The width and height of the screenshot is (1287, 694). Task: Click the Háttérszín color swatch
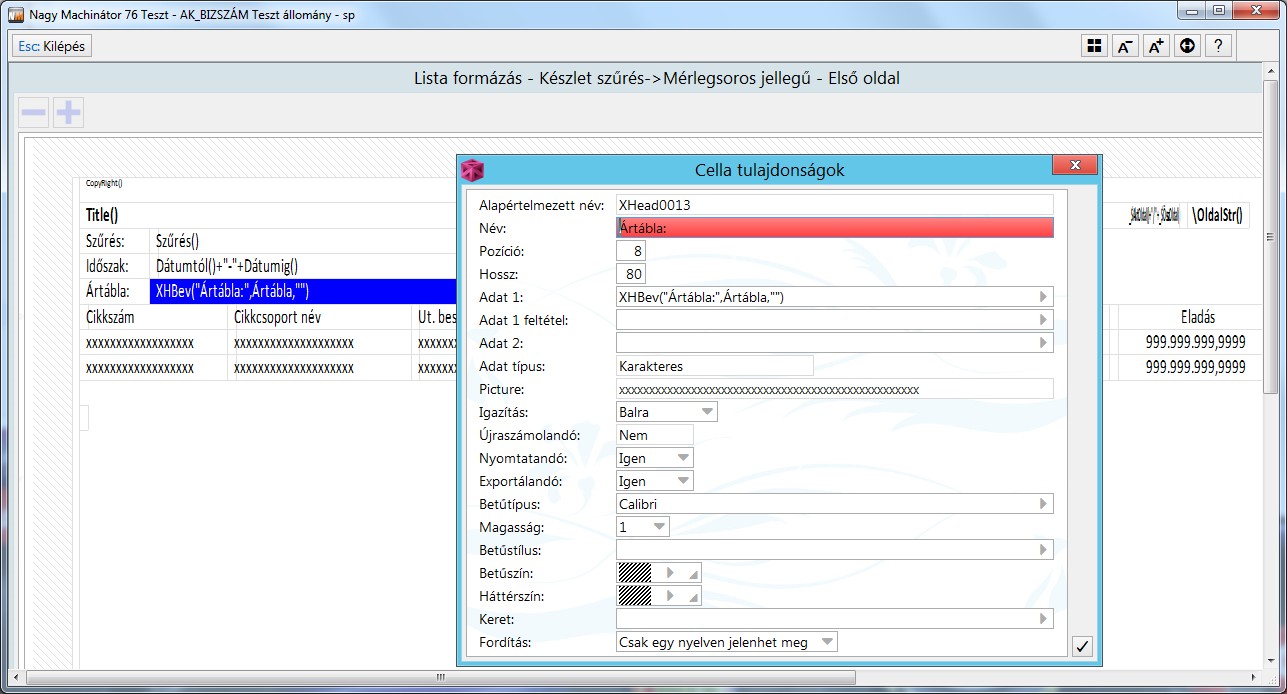[635, 596]
